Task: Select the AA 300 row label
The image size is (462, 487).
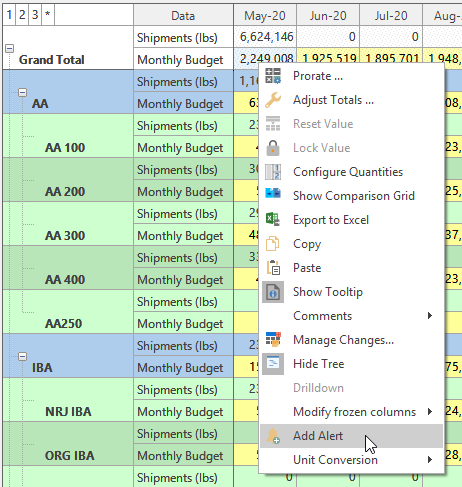Action: [x=65, y=236]
